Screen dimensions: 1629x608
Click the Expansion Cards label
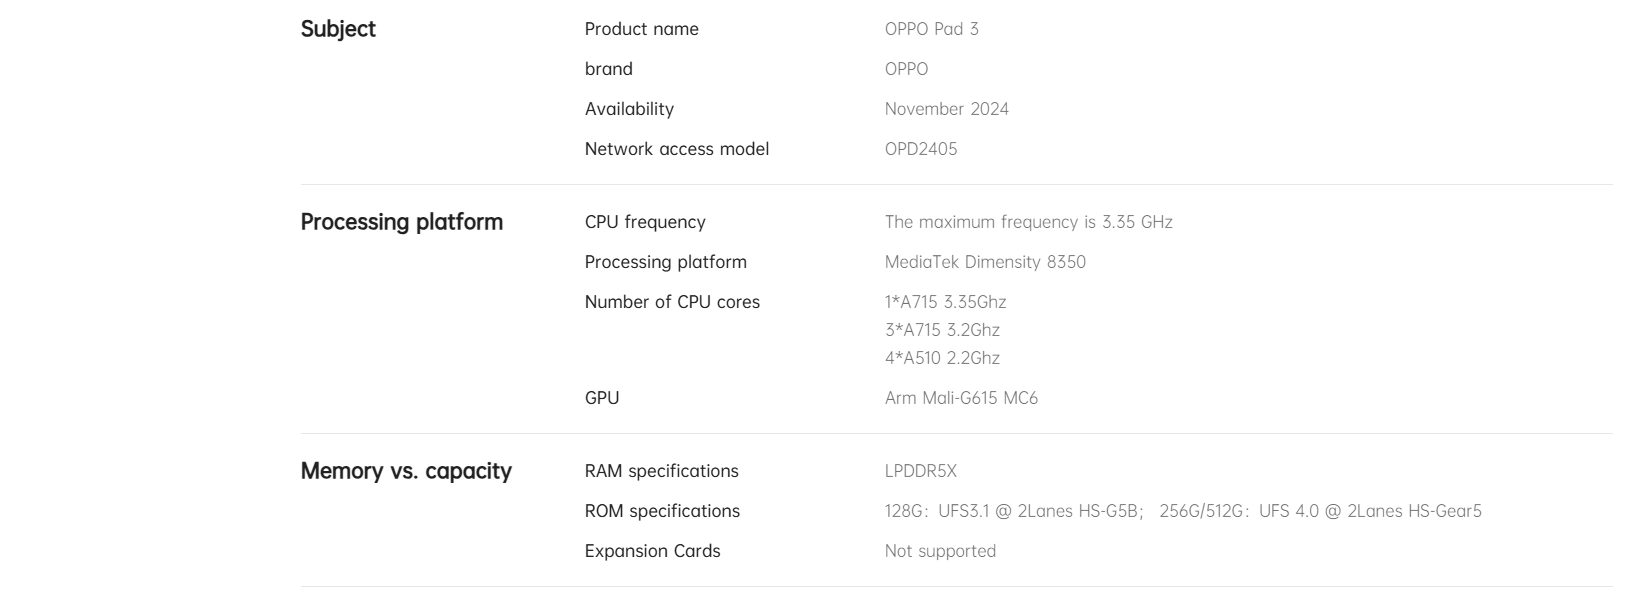click(652, 551)
